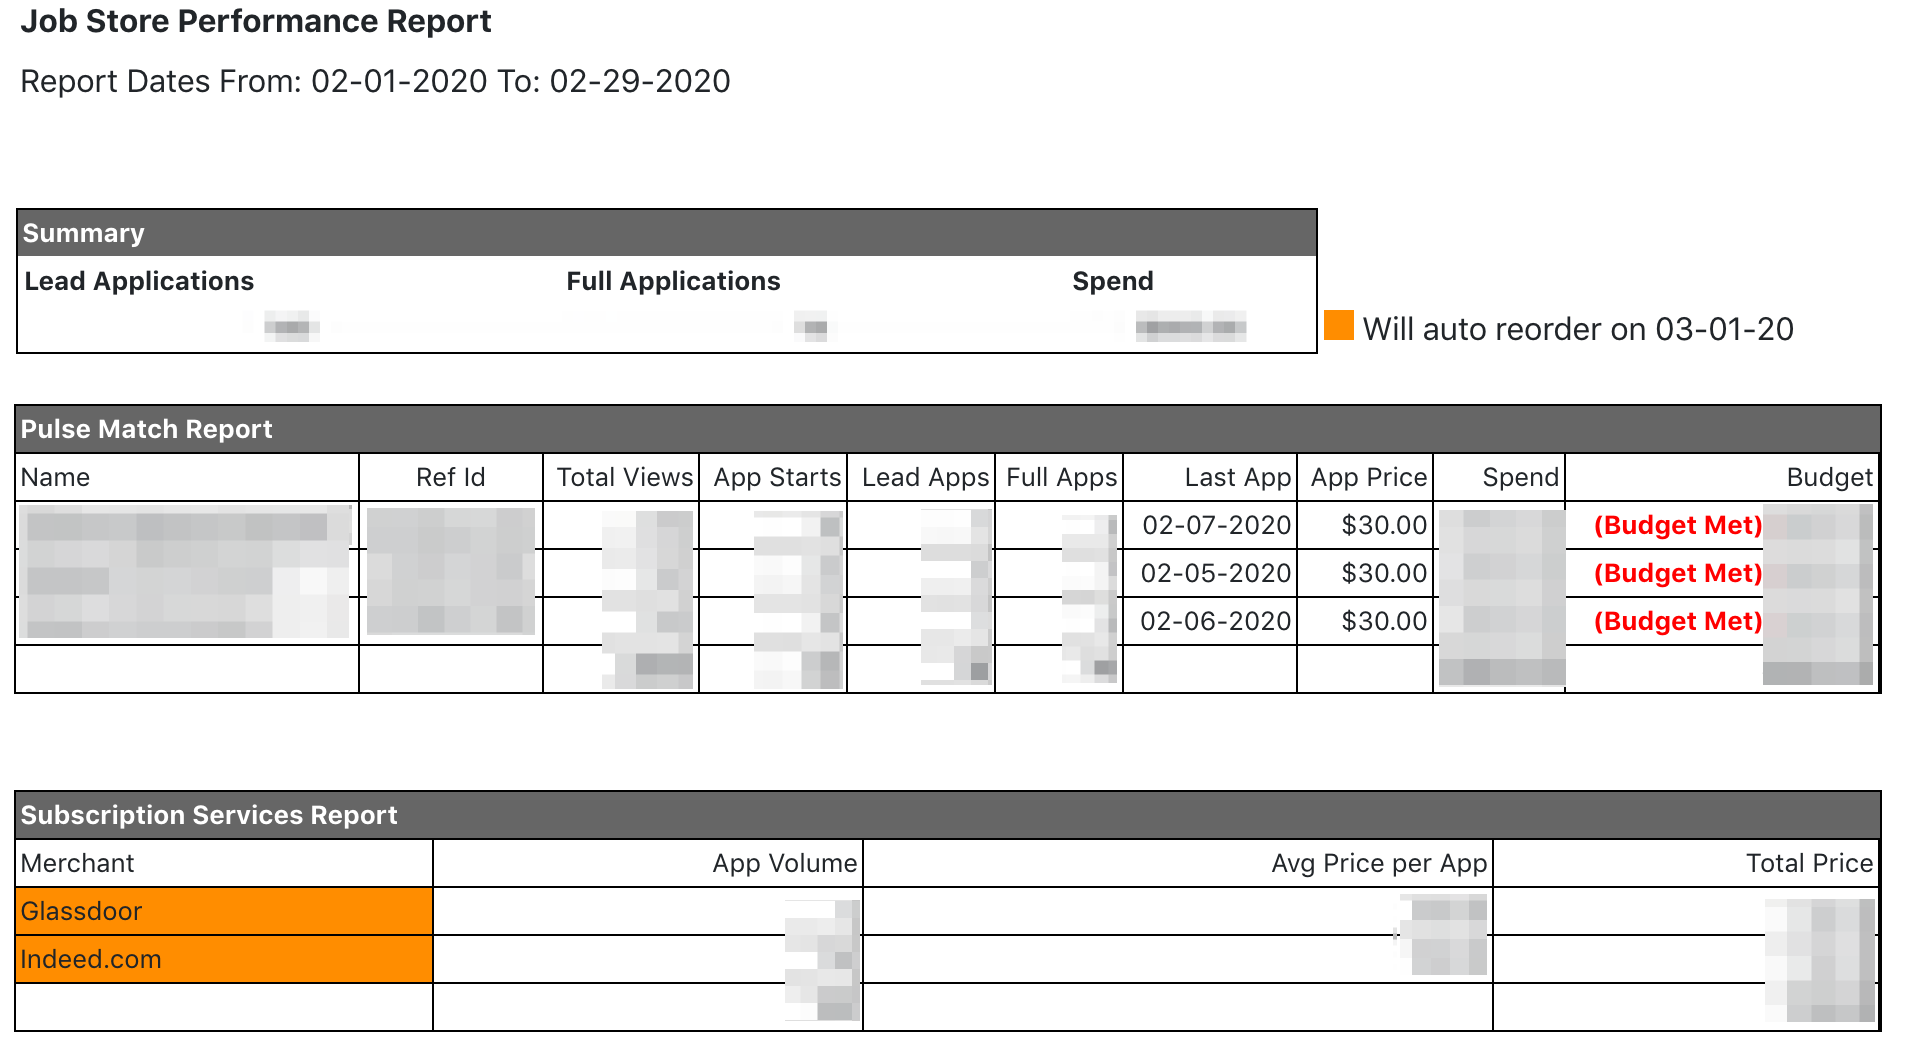1908x1054 pixels.
Task: Click the orange auto reorder legend swatch
Action: (1338, 325)
